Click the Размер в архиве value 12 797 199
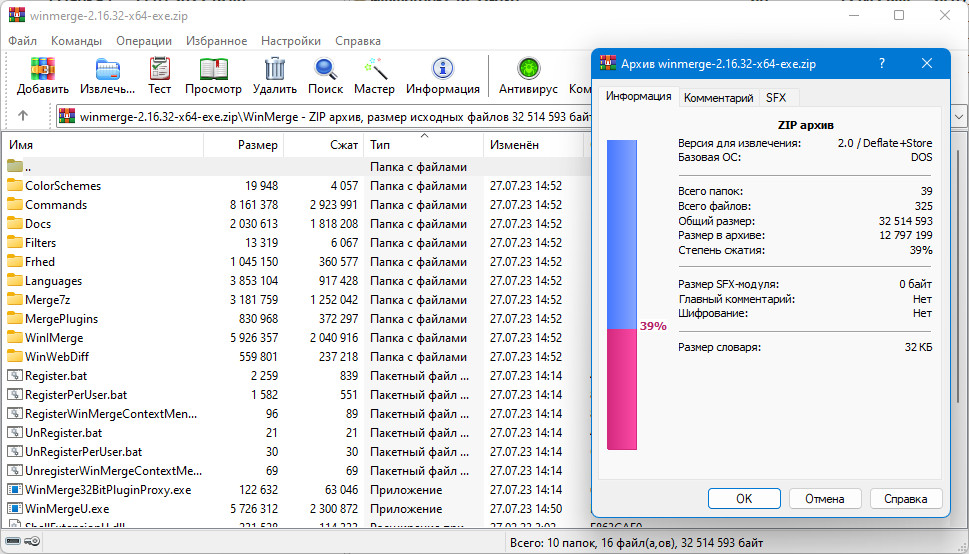The height and width of the screenshot is (554, 969). (x=905, y=236)
